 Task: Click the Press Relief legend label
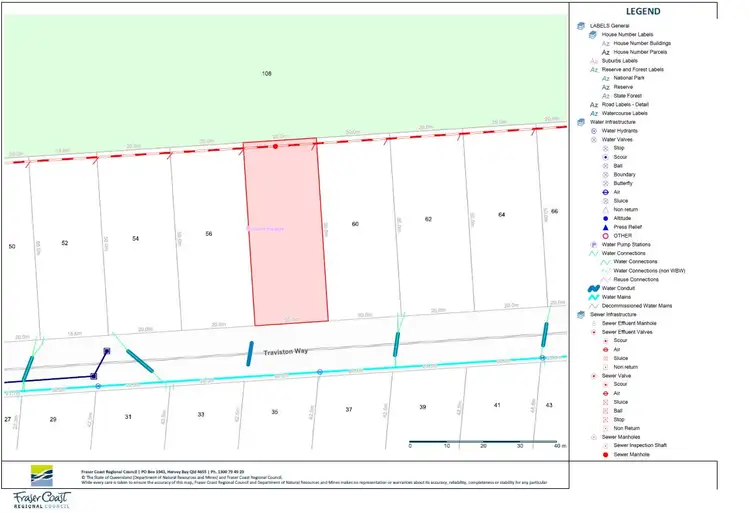pyautogui.click(x=628, y=227)
